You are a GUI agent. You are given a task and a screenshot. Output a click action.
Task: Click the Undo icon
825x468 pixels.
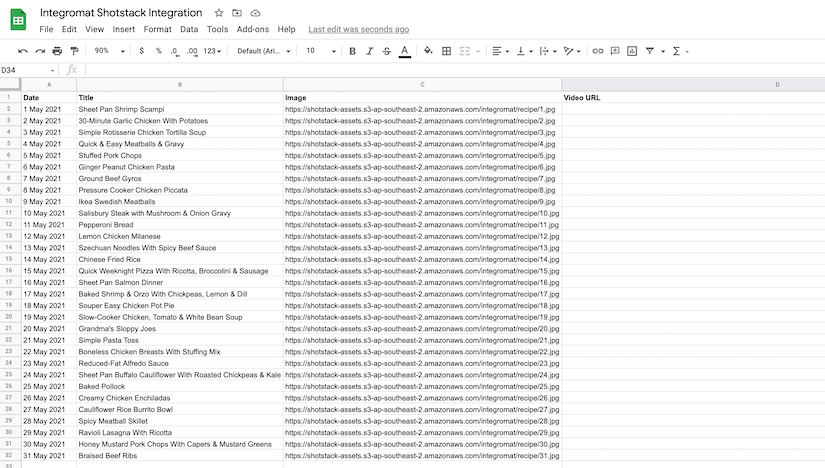coord(23,51)
